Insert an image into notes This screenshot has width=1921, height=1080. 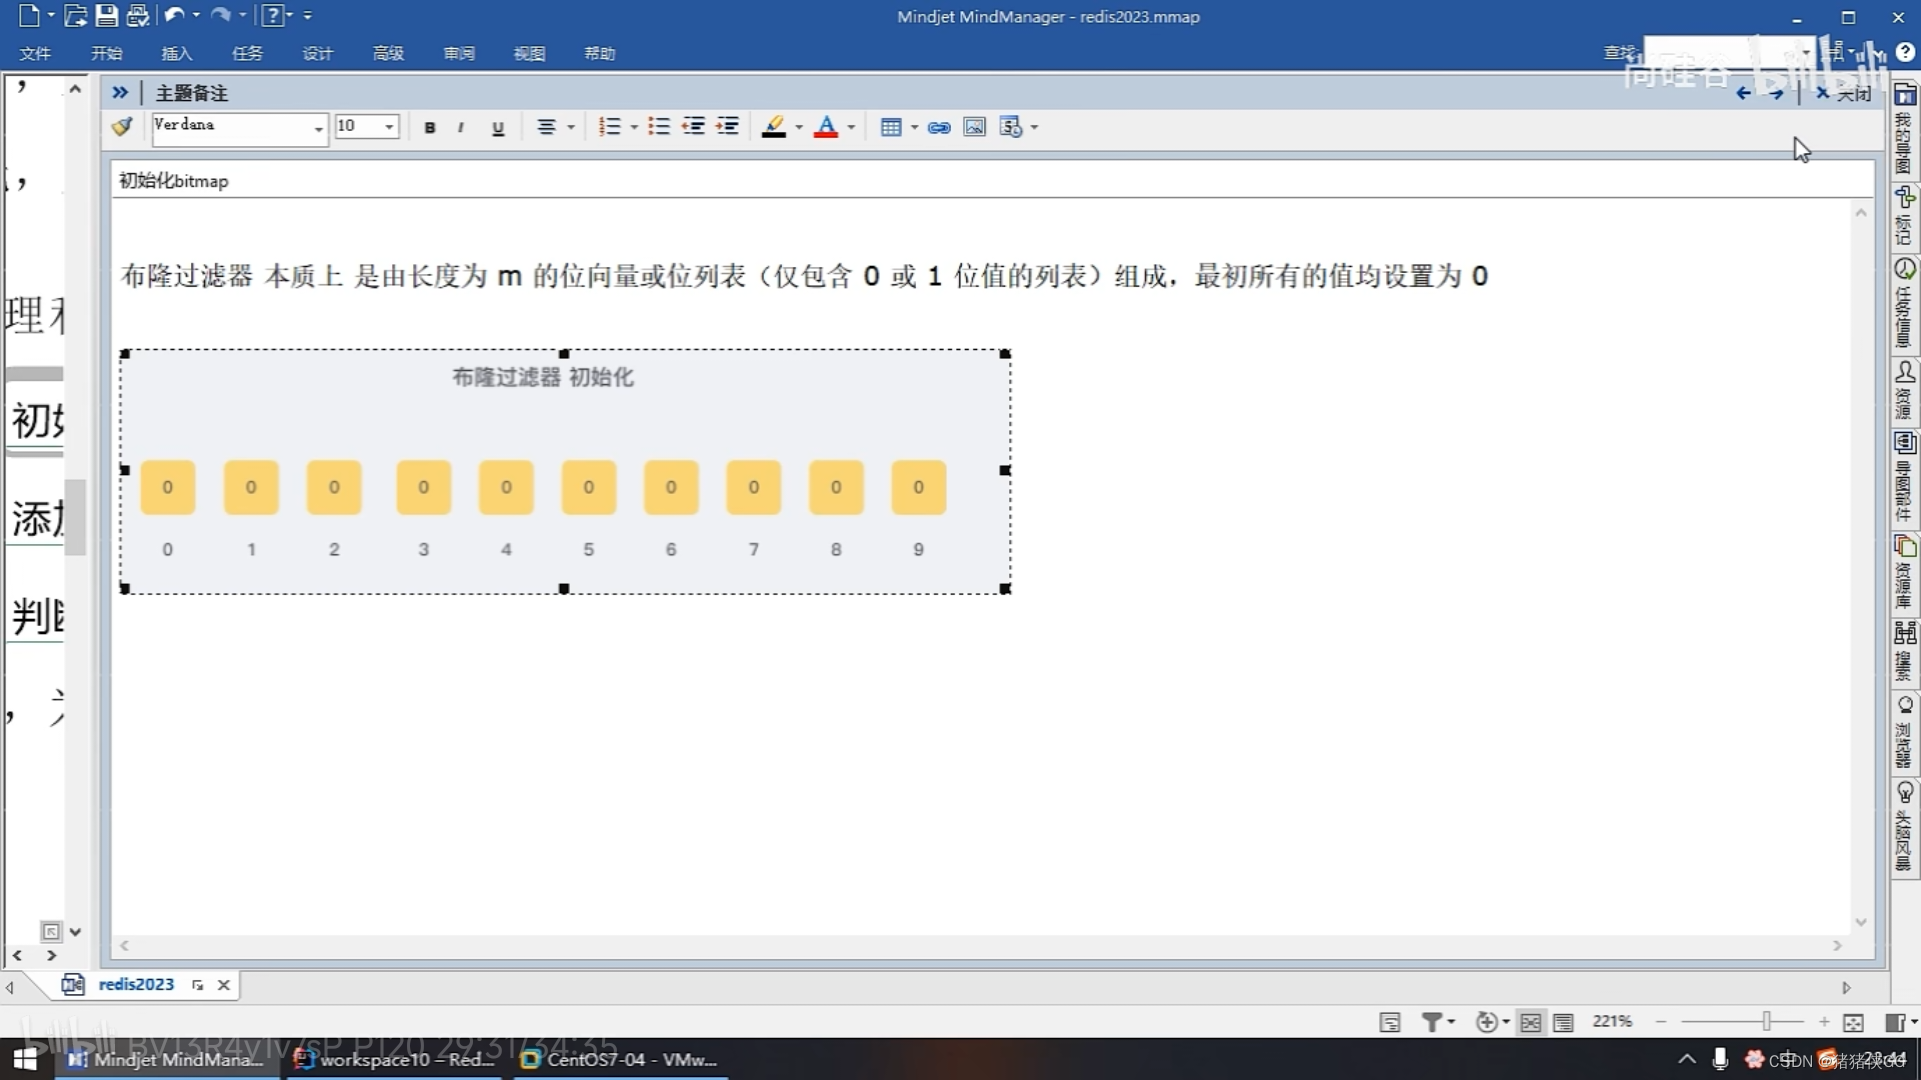974,127
